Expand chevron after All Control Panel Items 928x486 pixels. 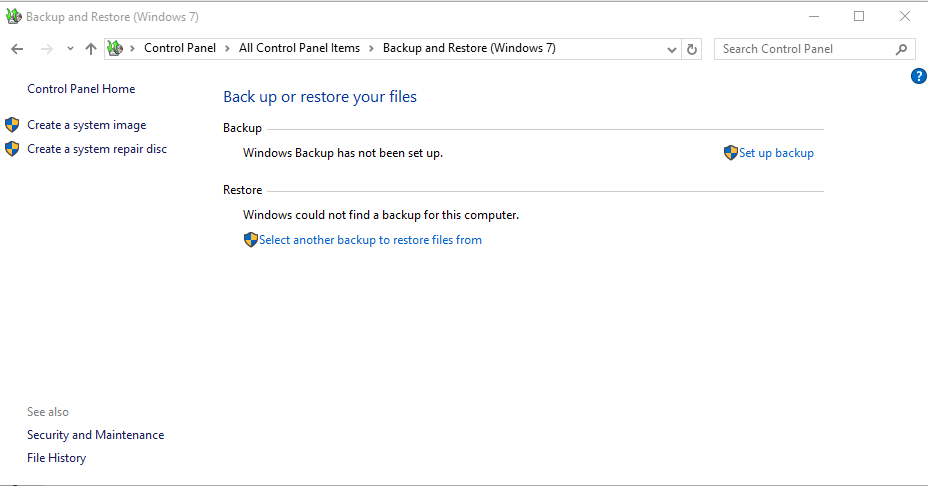[x=371, y=49]
